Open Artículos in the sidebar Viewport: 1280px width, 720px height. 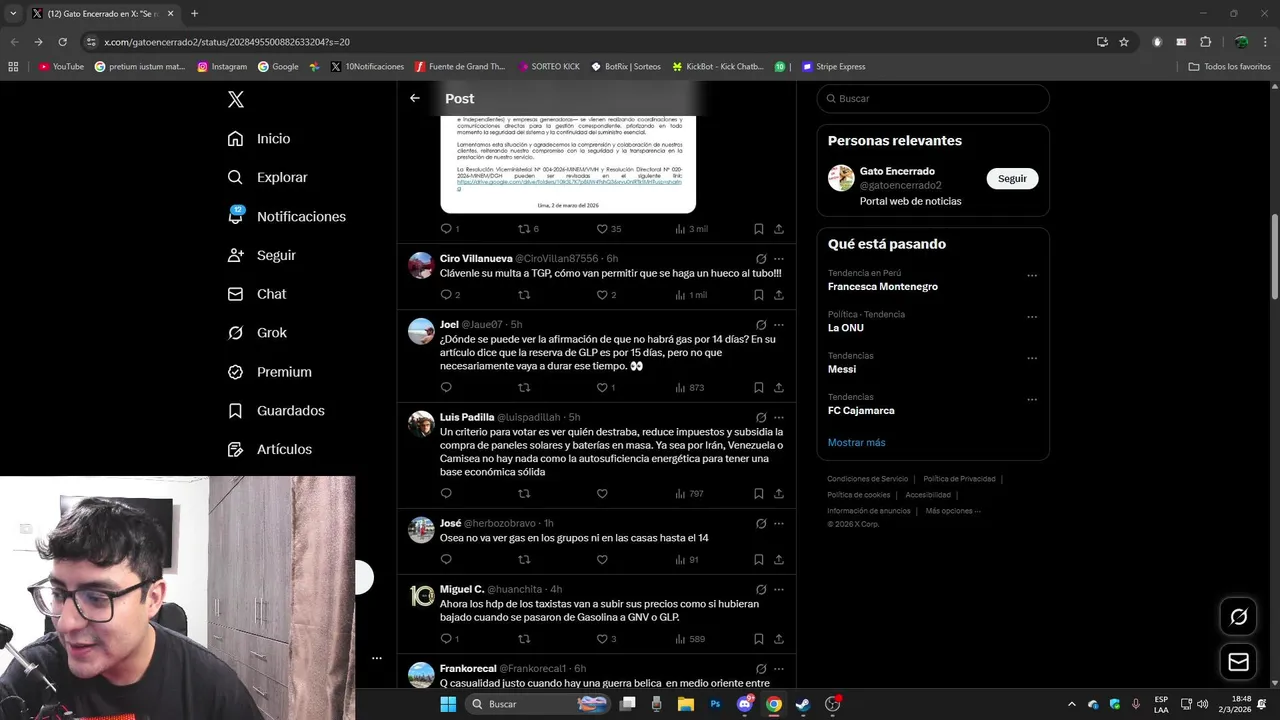click(269, 450)
